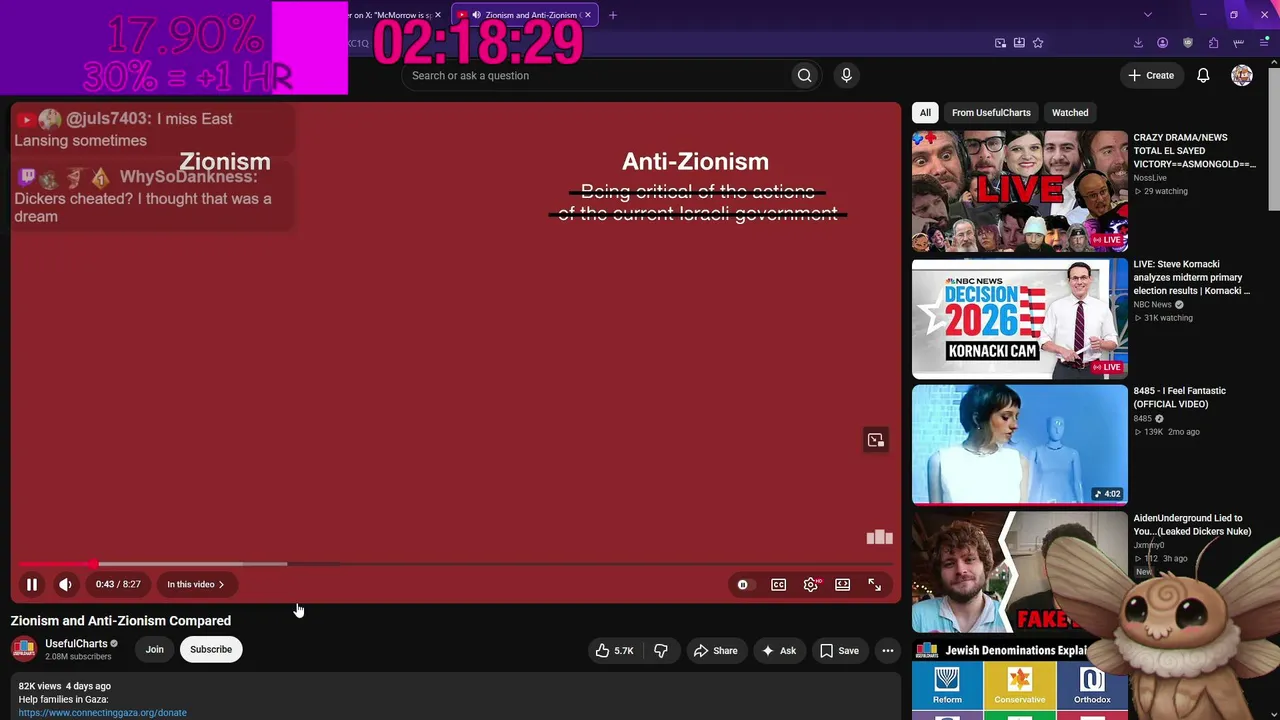Open the browser extensions puzzle icon

[1213, 43]
